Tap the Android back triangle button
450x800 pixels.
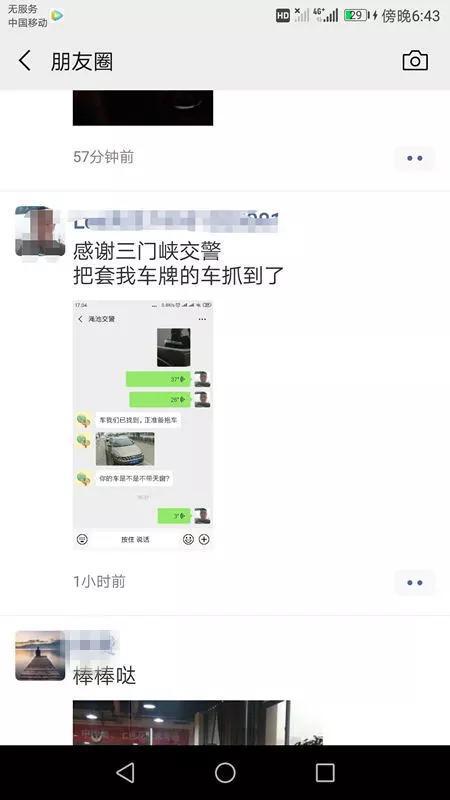(126, 772)
